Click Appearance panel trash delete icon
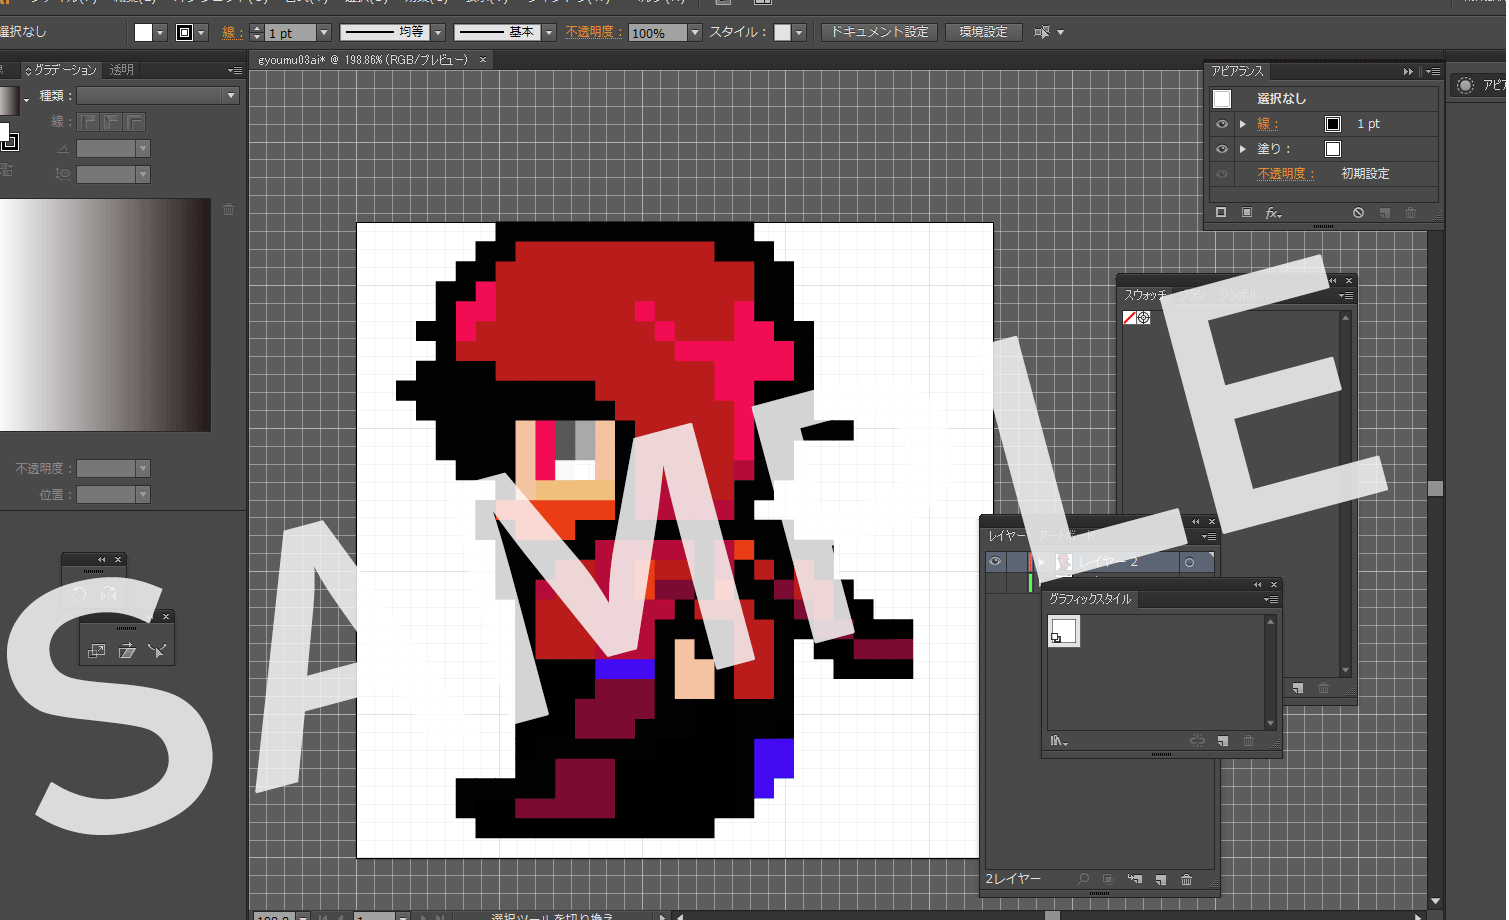 (1410, 213)
